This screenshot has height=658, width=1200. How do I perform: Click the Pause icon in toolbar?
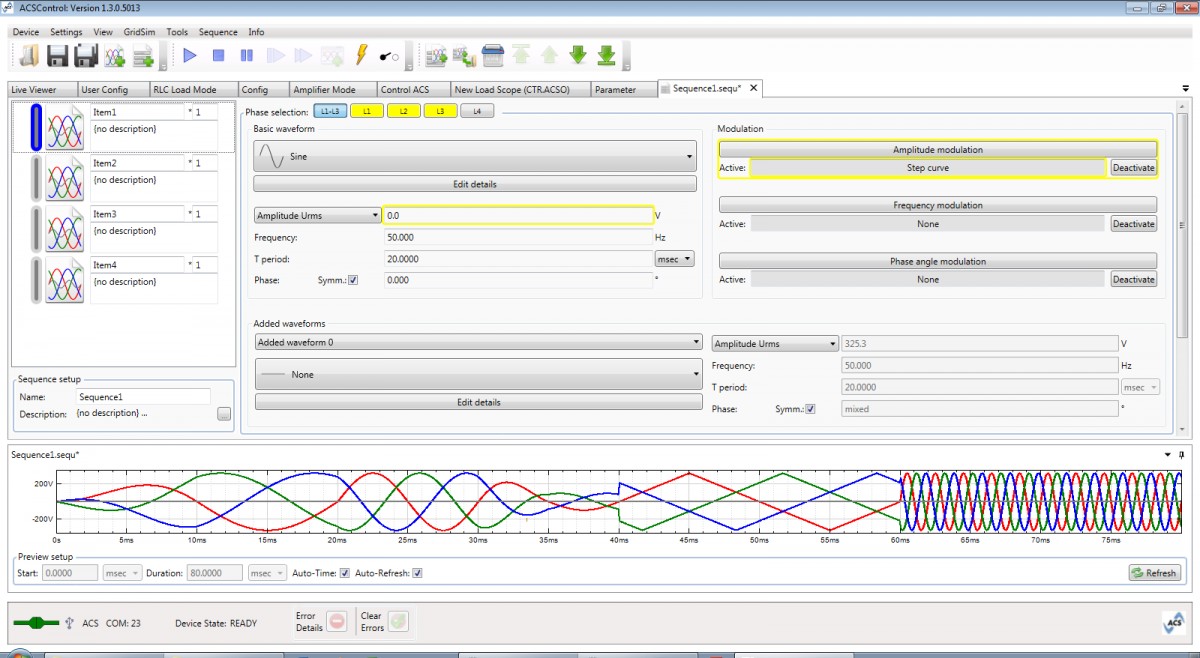pyautogui.click(x=247, y=56)
